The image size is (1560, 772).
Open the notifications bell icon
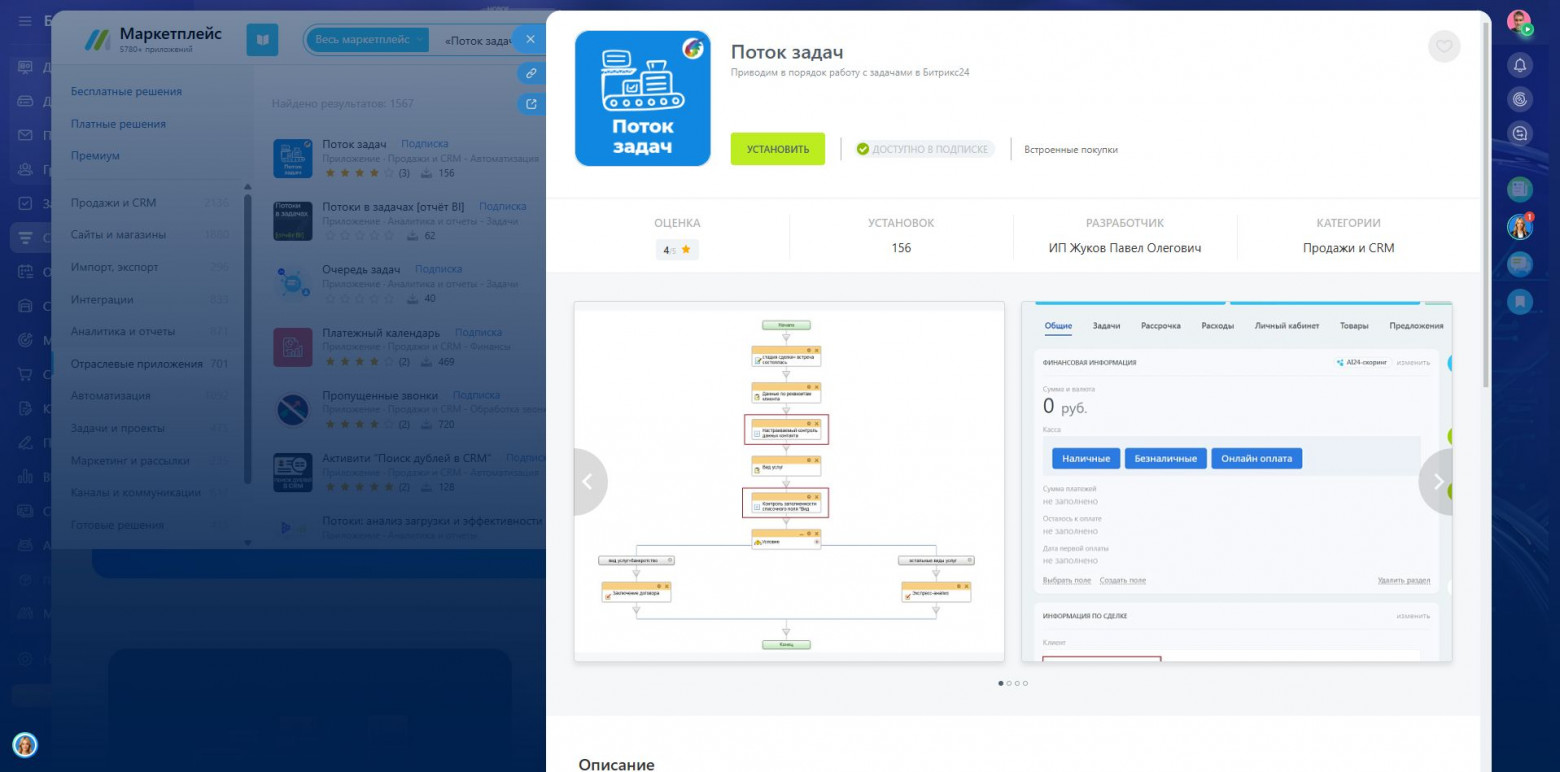coord(1520,65)
